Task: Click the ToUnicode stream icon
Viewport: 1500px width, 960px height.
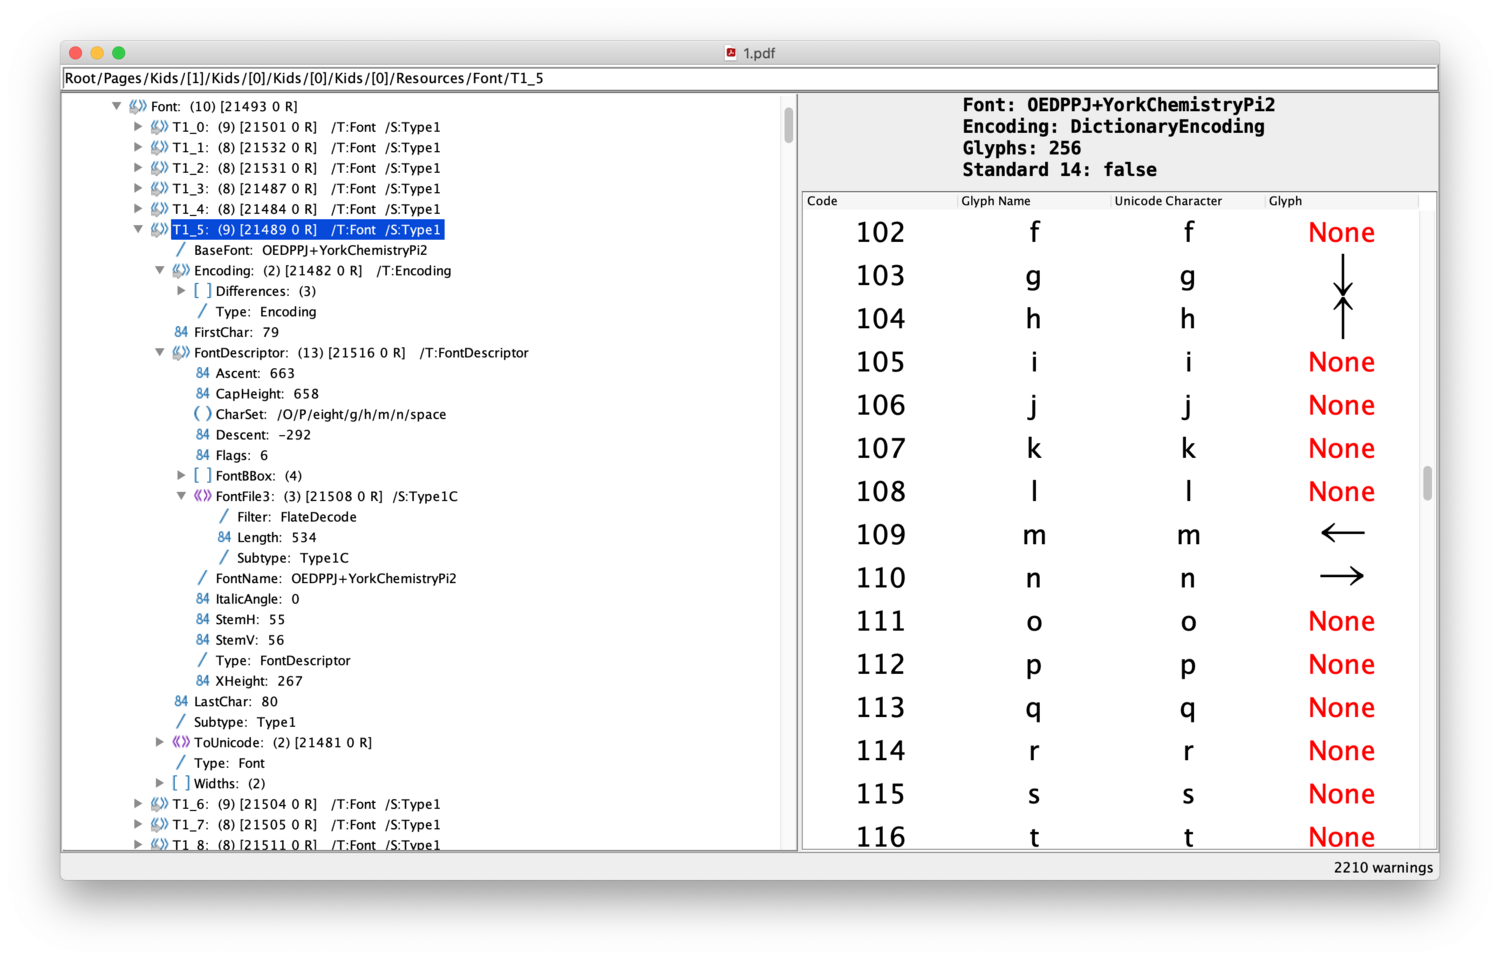Action: point(181,742)
